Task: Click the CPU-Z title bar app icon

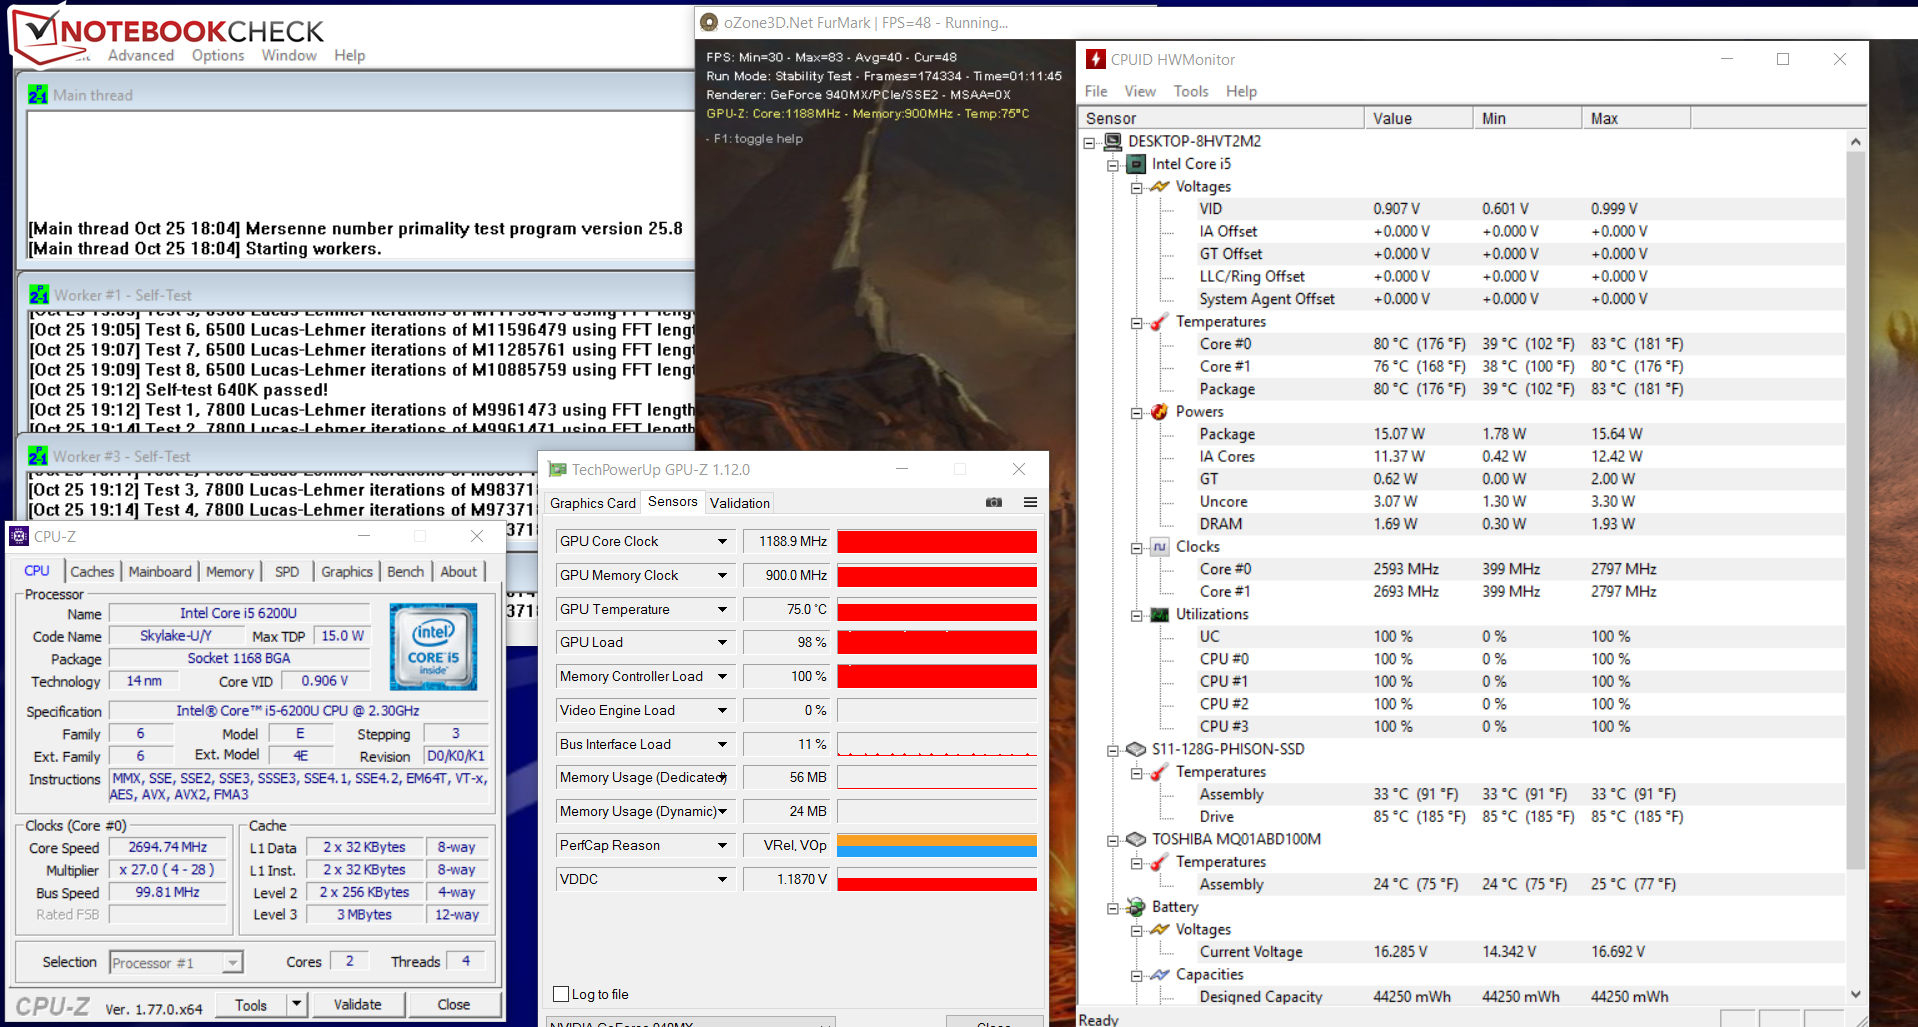Action: [x=19, y=537]
